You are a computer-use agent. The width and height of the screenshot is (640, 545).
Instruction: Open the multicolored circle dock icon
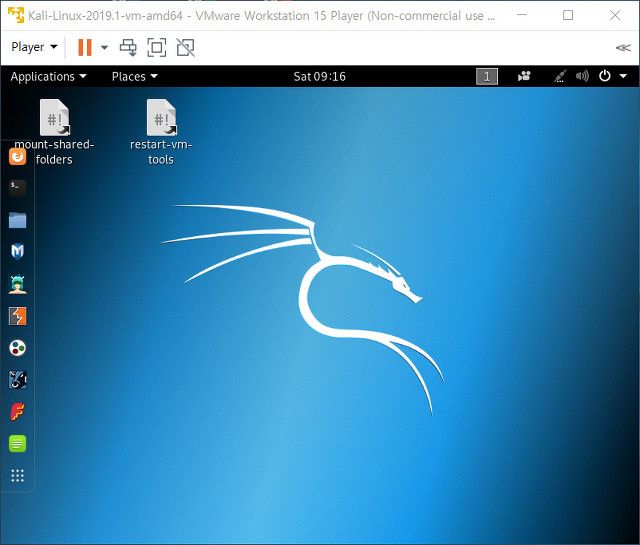18,348
